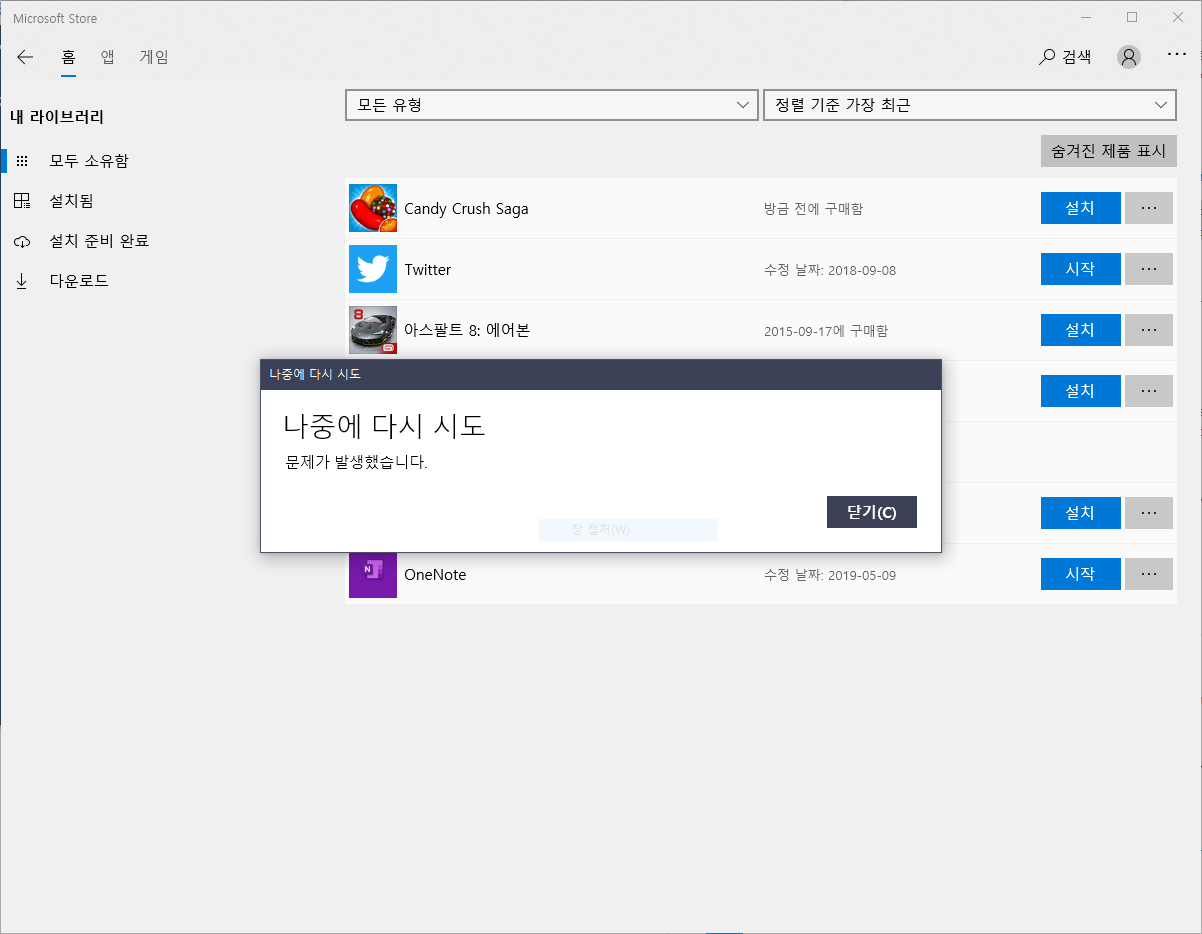Open 검색 search

click(1065, 57)
